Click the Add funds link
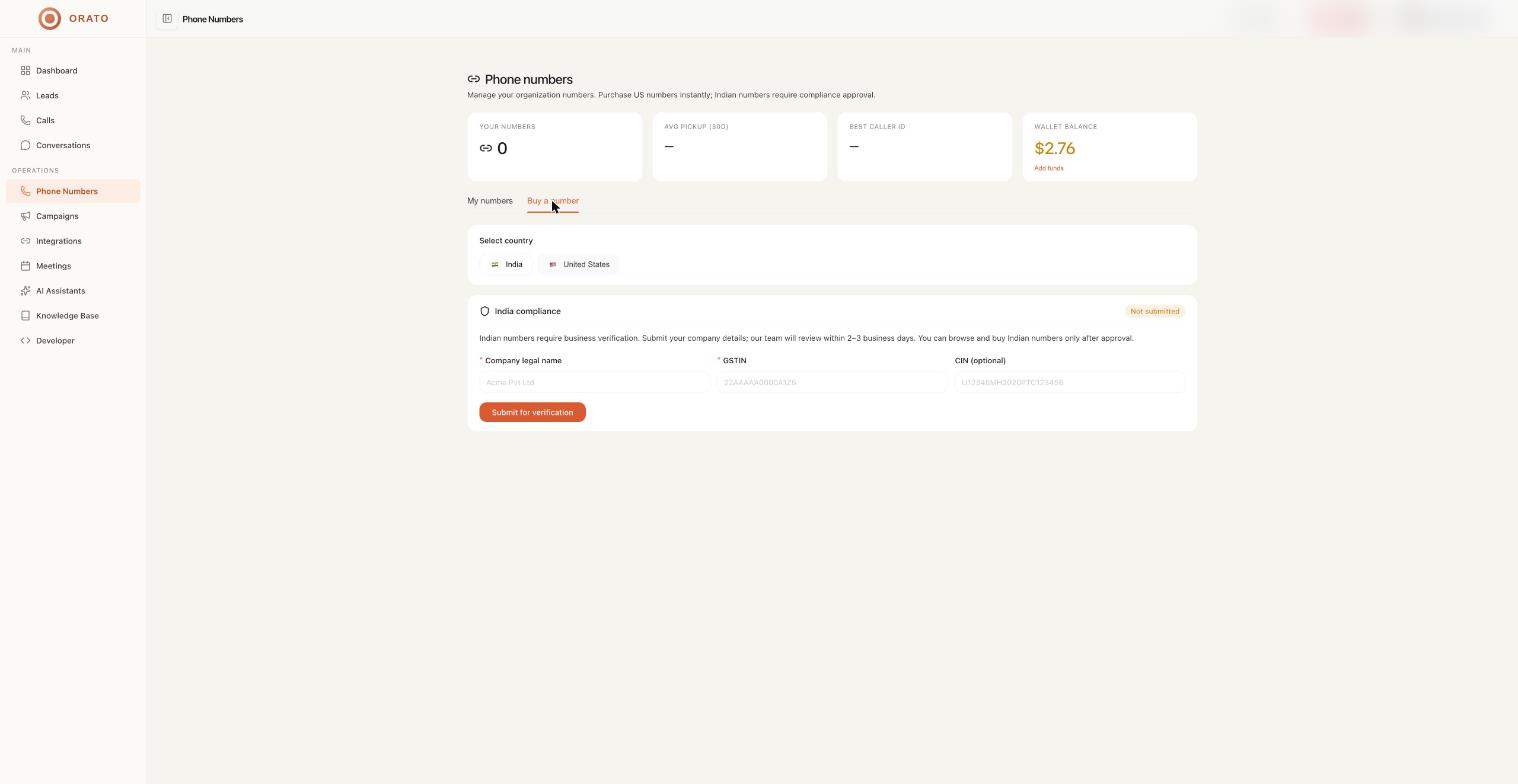Screen dimensions: 1518x784 coord(1049,168)
